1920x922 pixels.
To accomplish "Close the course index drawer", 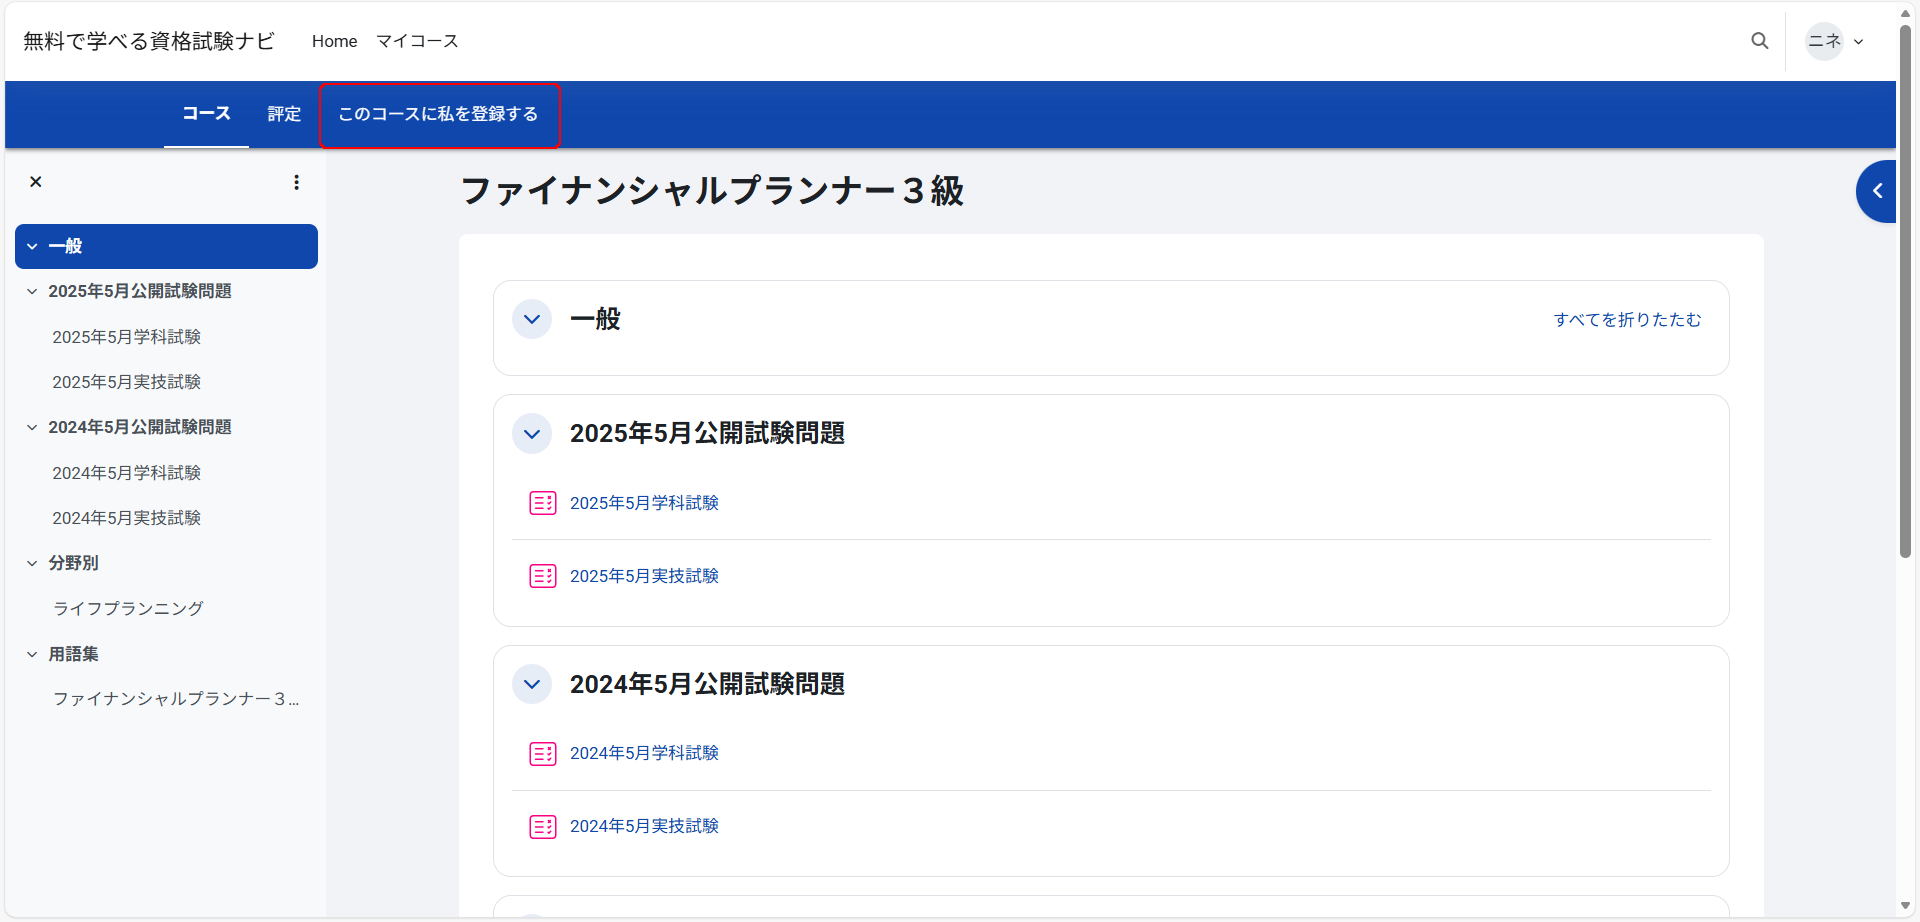I will (x=36, y=182).
